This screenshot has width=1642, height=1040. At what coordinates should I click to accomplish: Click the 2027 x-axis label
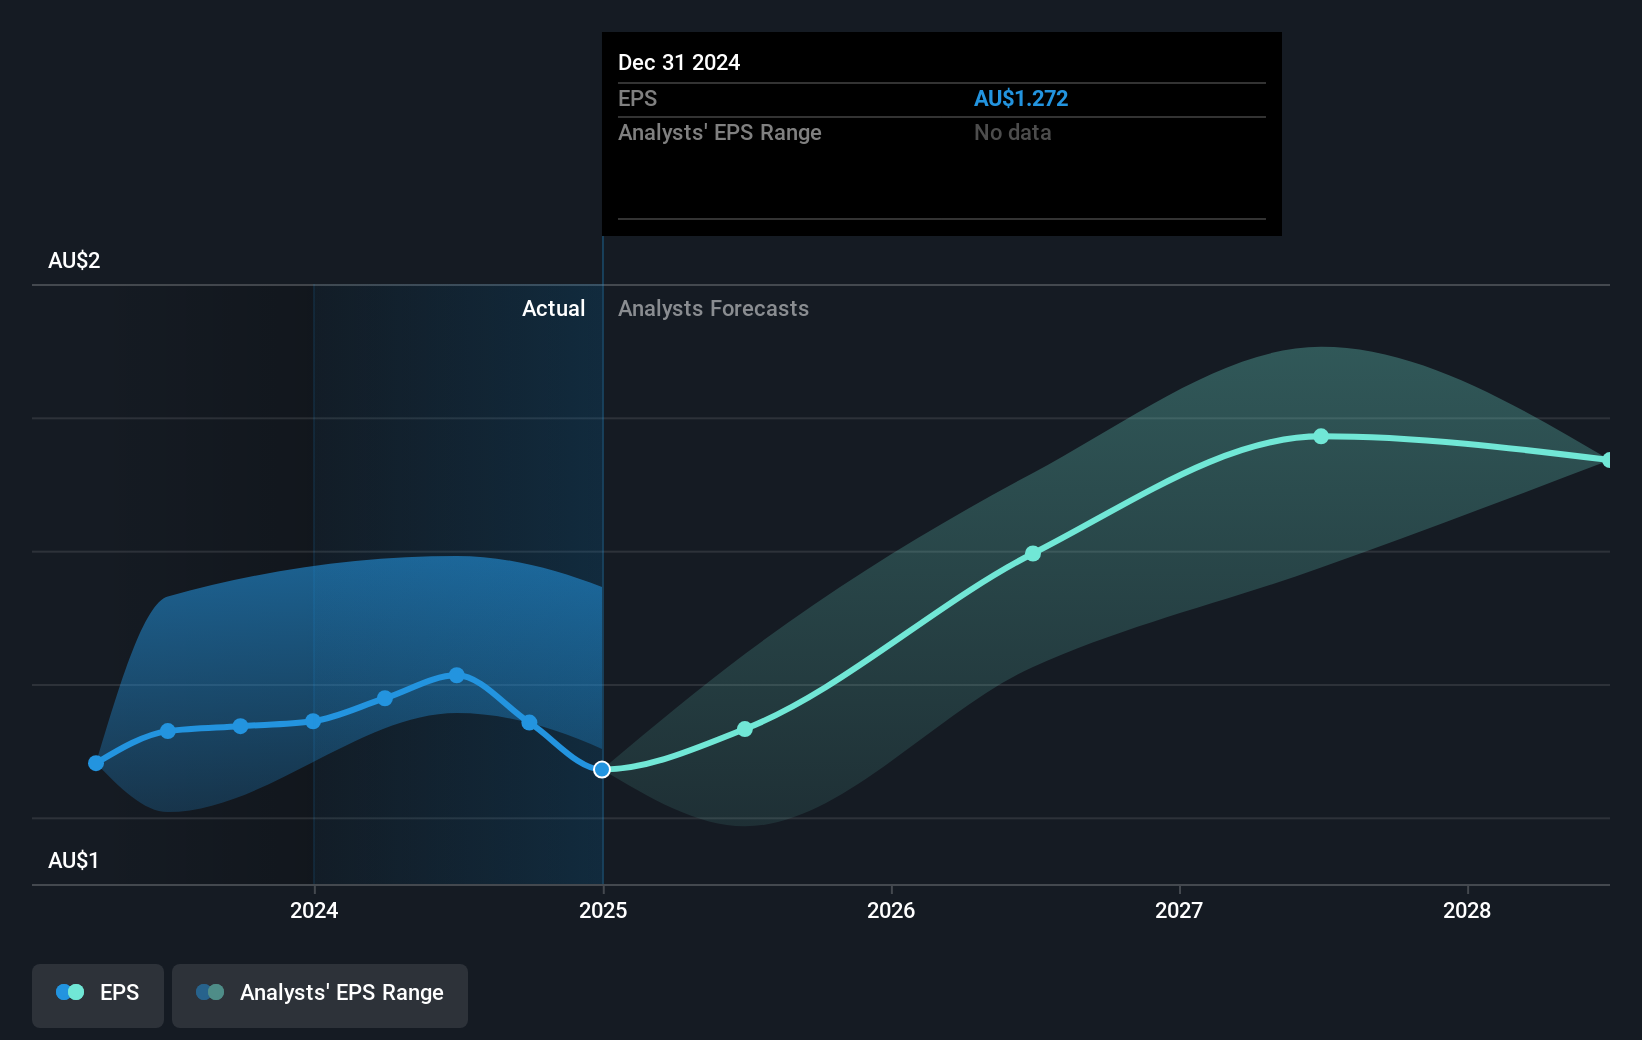tap(1179, 910)
